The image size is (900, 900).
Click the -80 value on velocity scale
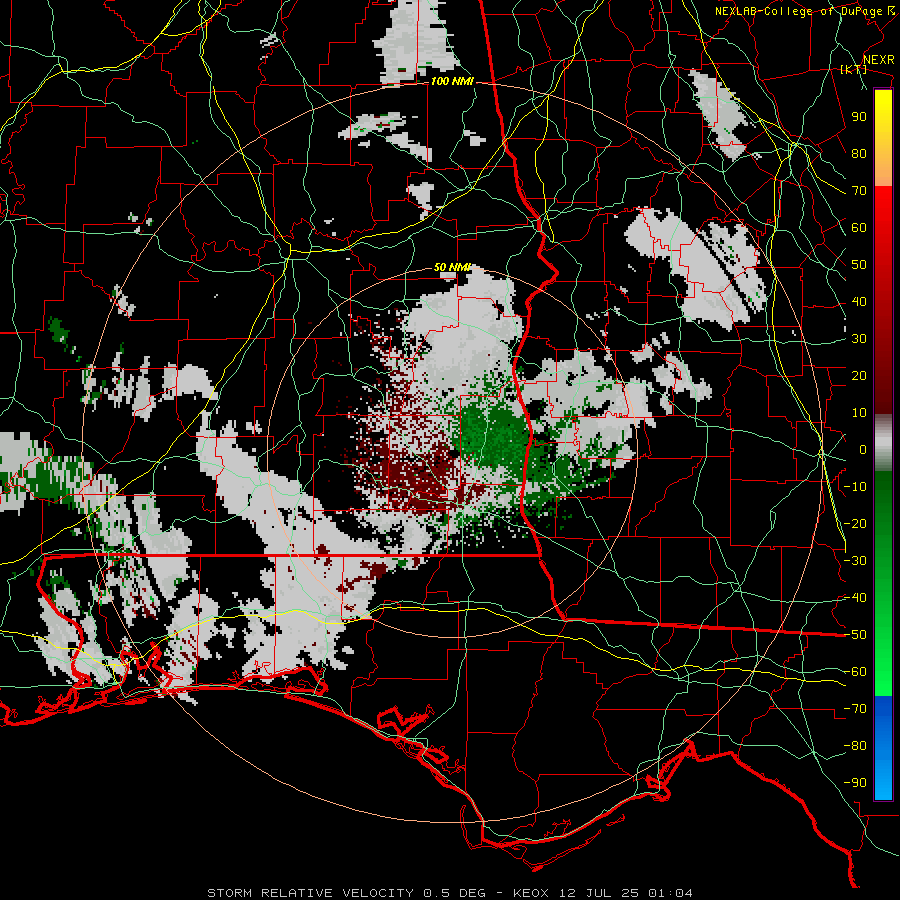tap(855, 746)
